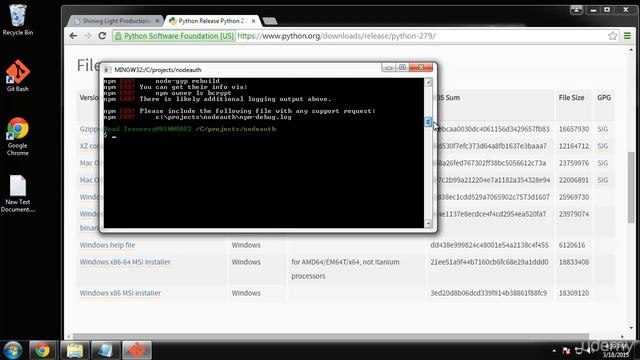The image size is (640, 360).
Task: Bookmark this page with the star icon
Action: pyautogui.click(x=612, y=36)
